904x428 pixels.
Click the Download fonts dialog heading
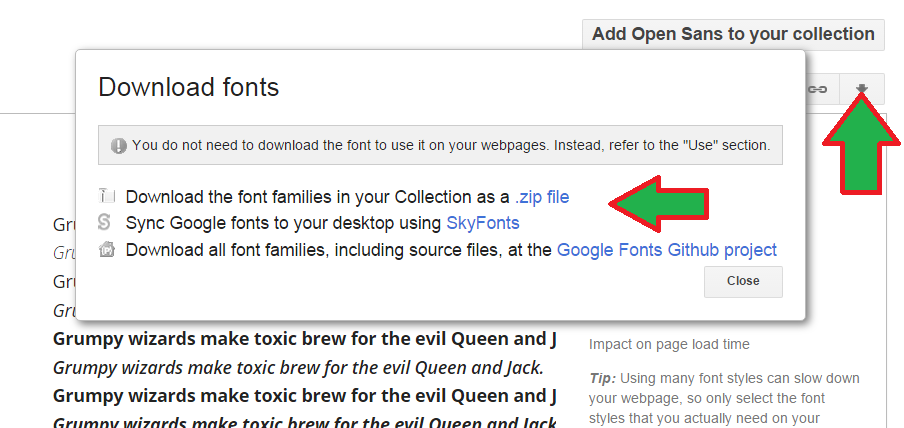pos(188,88)
